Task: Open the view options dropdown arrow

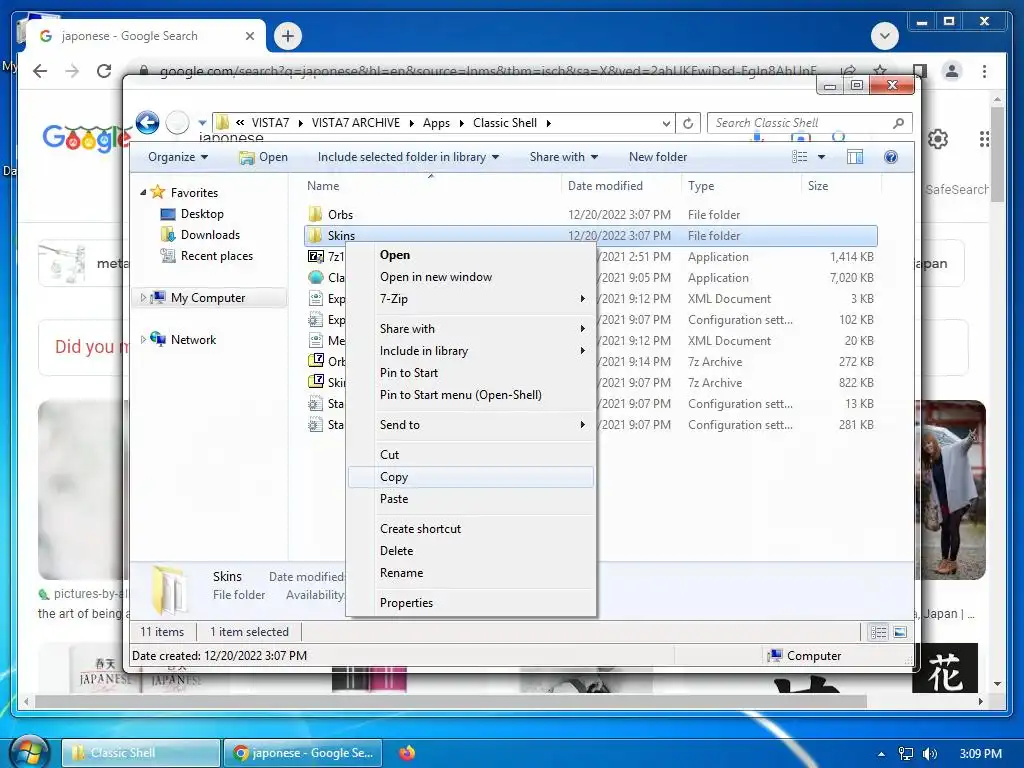Action: pyautogui.click(x=822, y=157)
